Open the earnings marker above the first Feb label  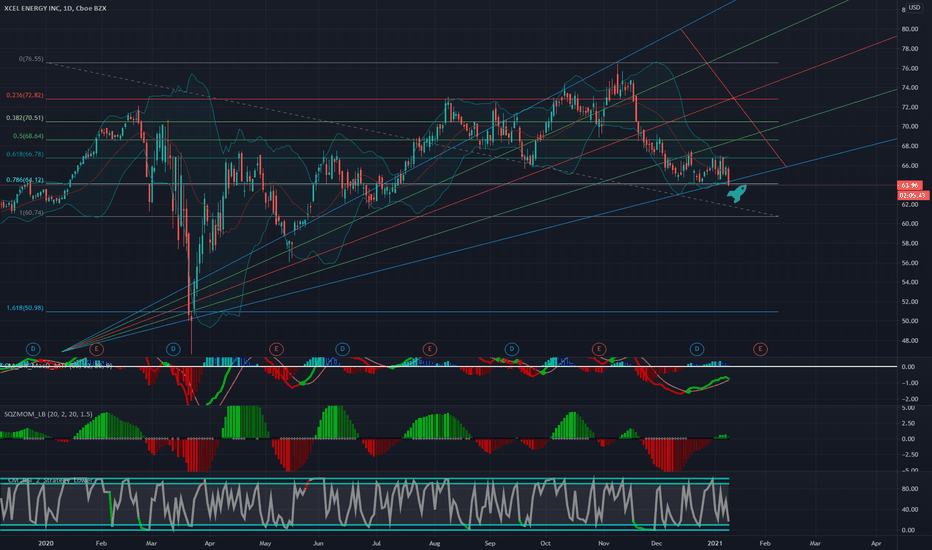96,349
